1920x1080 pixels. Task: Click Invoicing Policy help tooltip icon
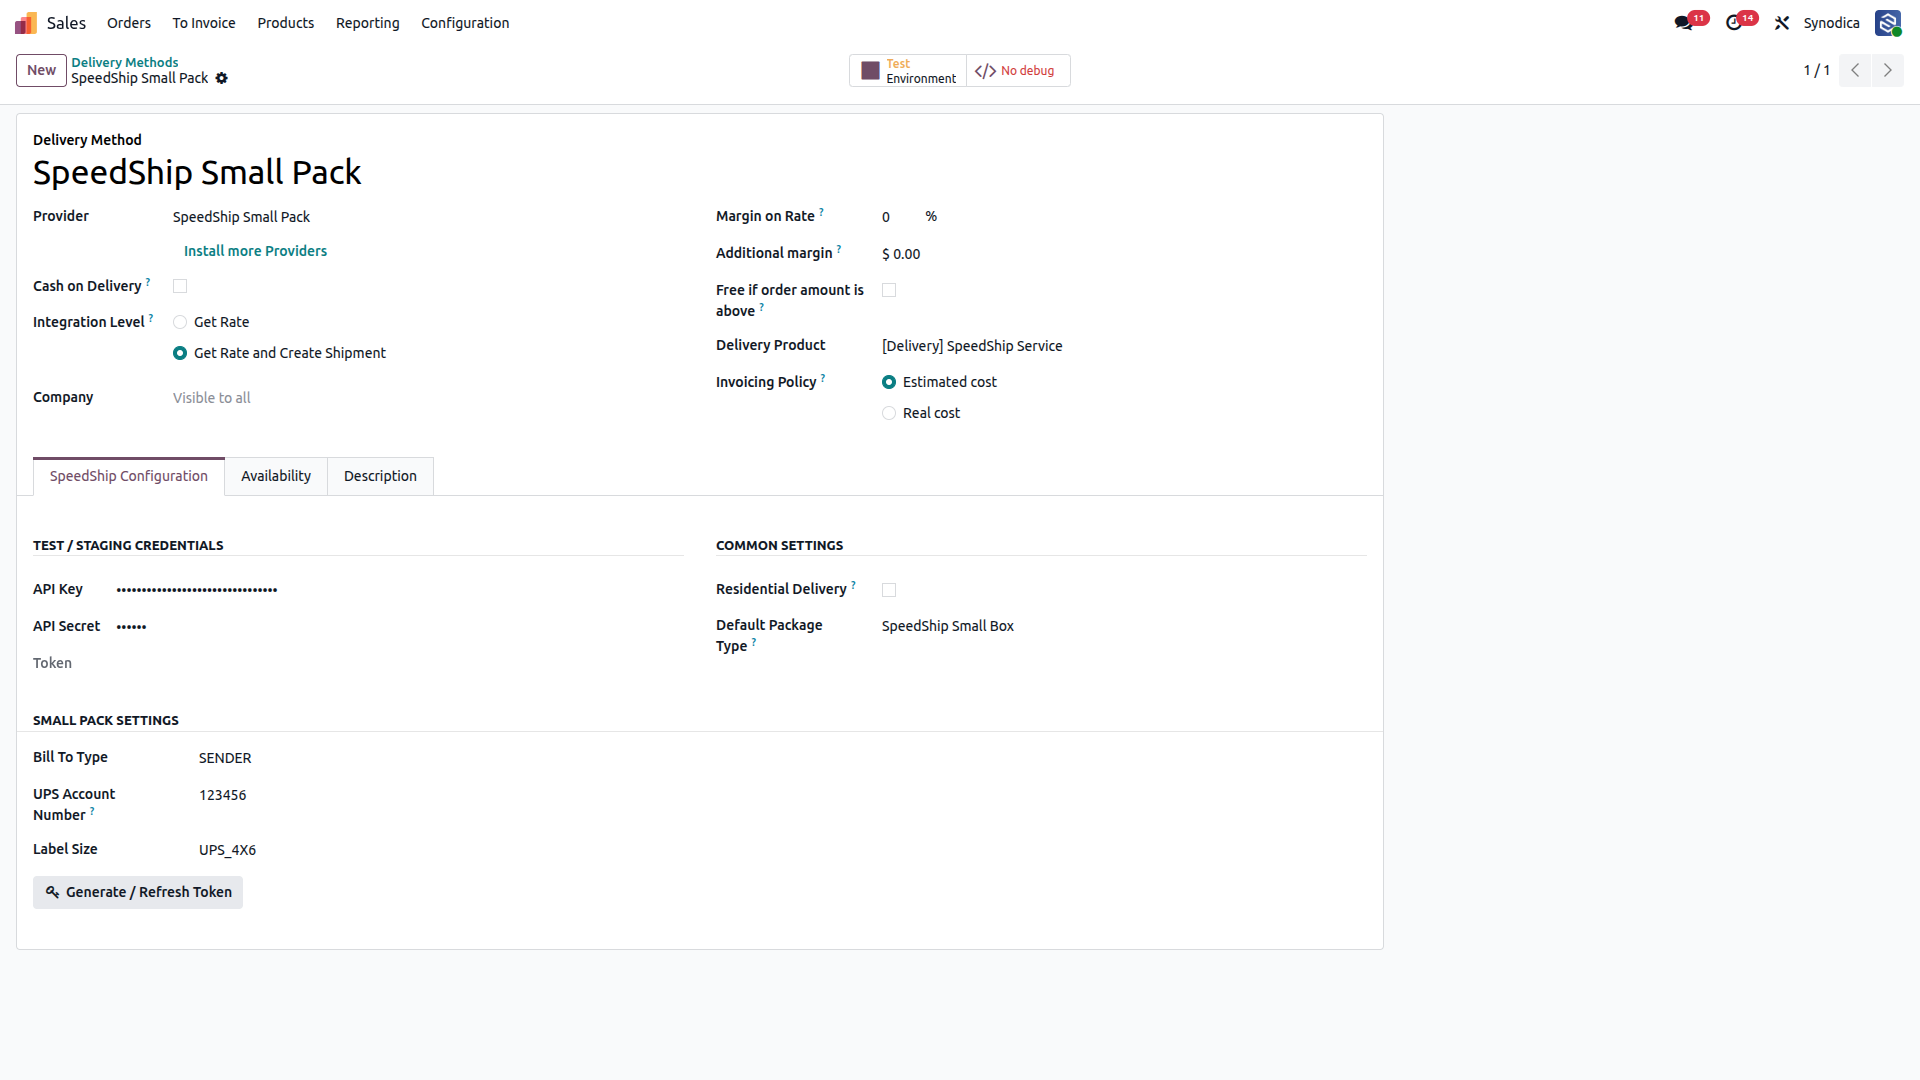click(x=823, y=378)
